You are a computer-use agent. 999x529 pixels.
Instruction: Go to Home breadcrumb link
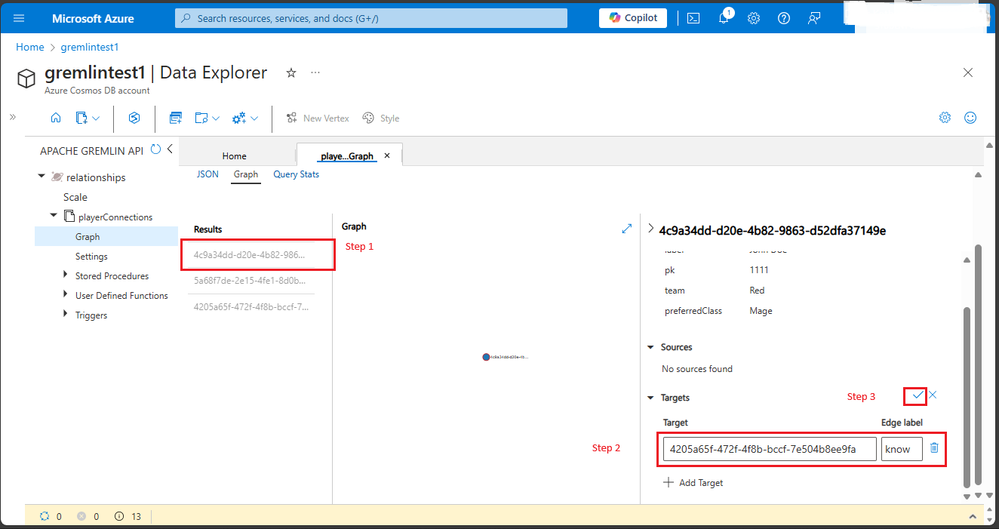coord(30,47)
